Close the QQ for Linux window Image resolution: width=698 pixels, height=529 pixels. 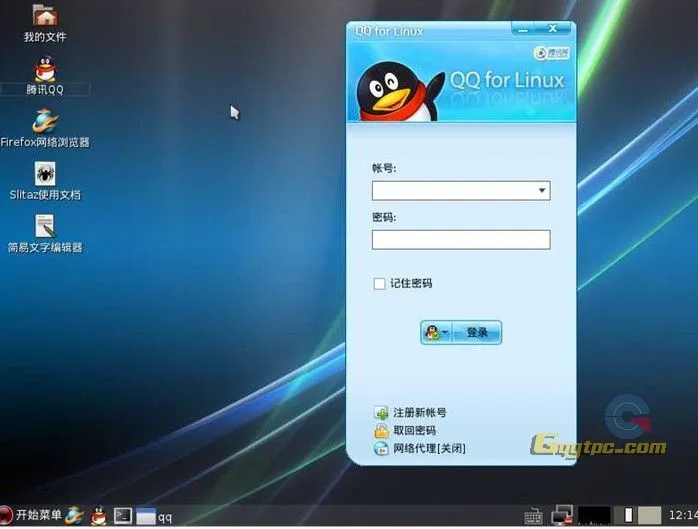pos(553,28)
